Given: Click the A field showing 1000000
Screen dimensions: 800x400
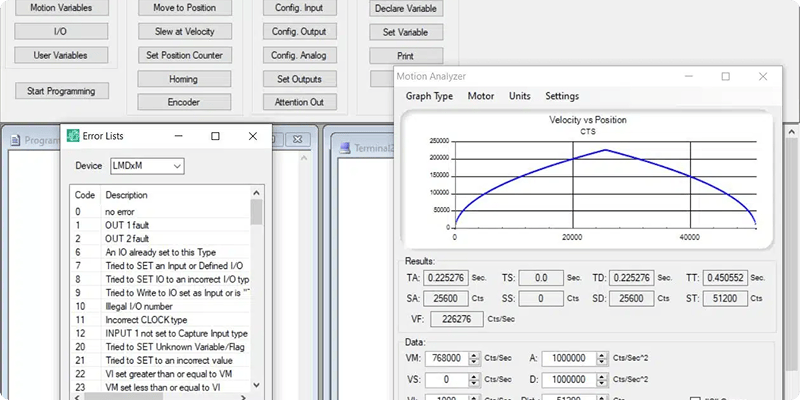Looking at the screenshot, I should (569, 359).
